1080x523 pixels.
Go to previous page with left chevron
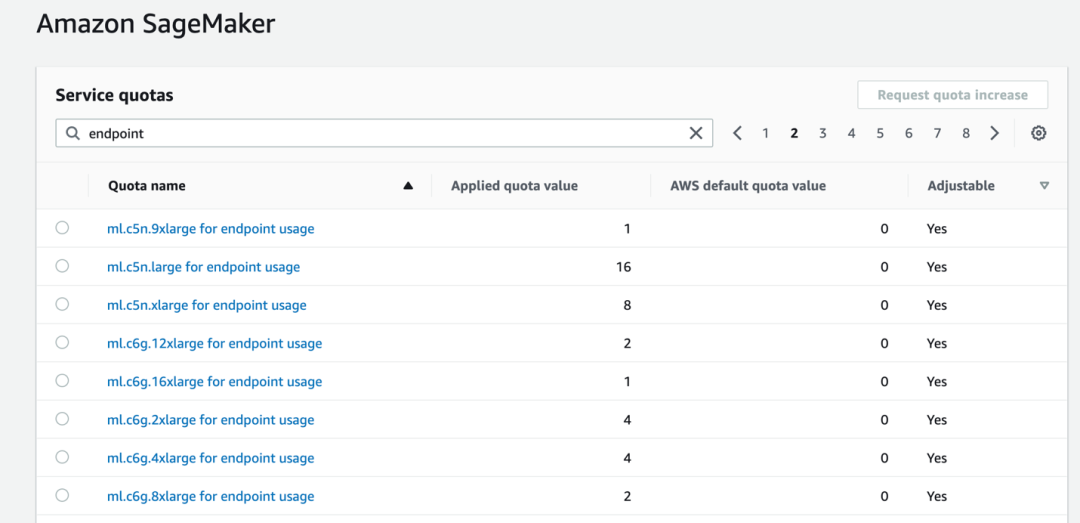(x=737, y=133)
